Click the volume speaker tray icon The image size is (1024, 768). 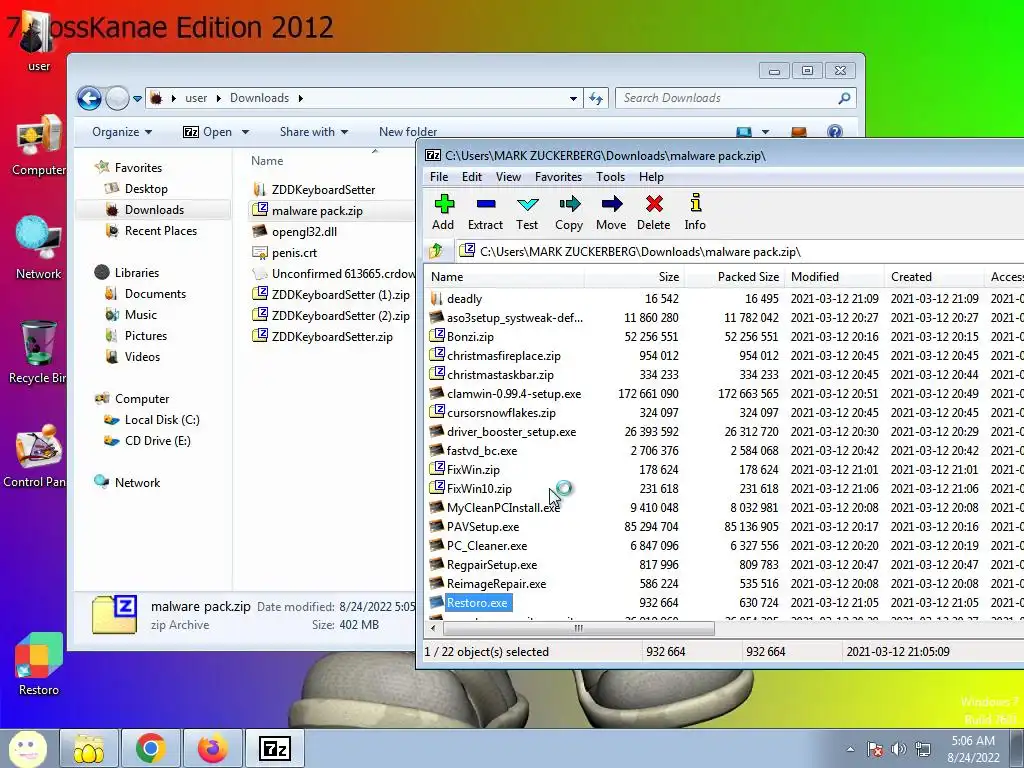899,749
